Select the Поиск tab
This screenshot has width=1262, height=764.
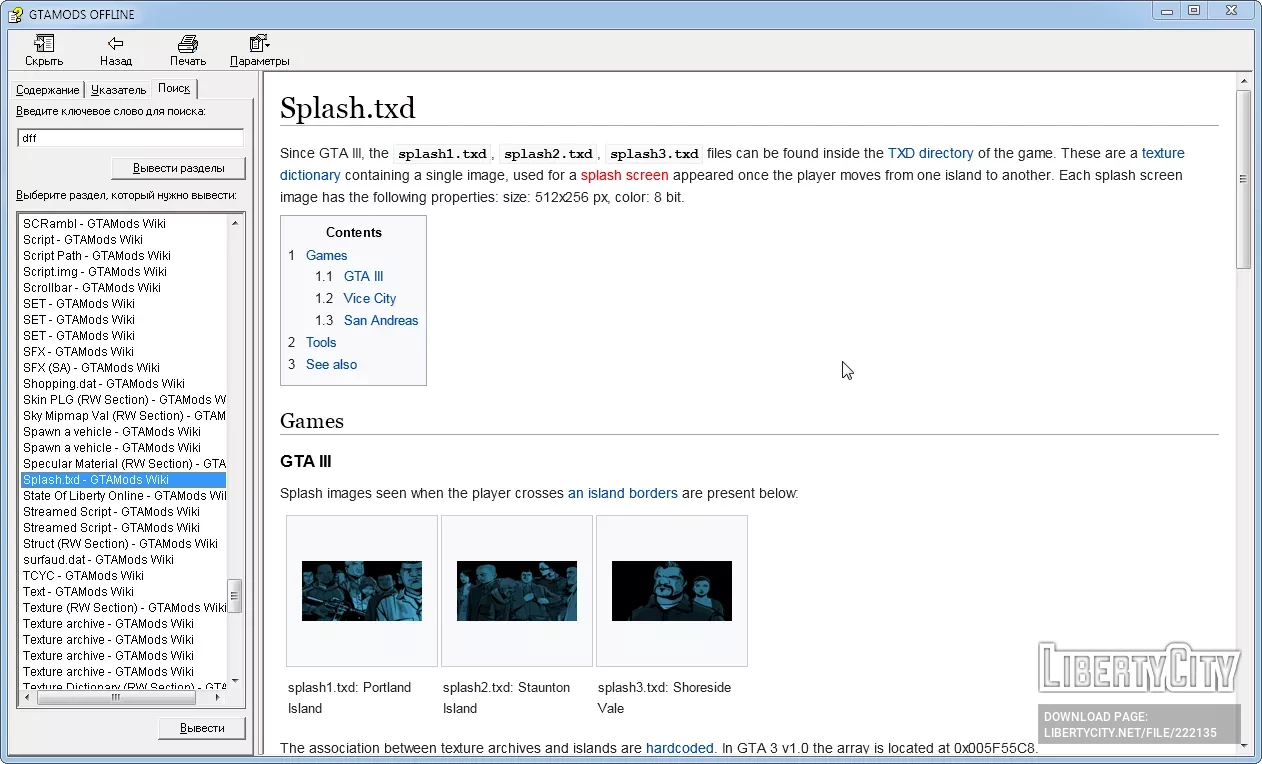(174, 88)
